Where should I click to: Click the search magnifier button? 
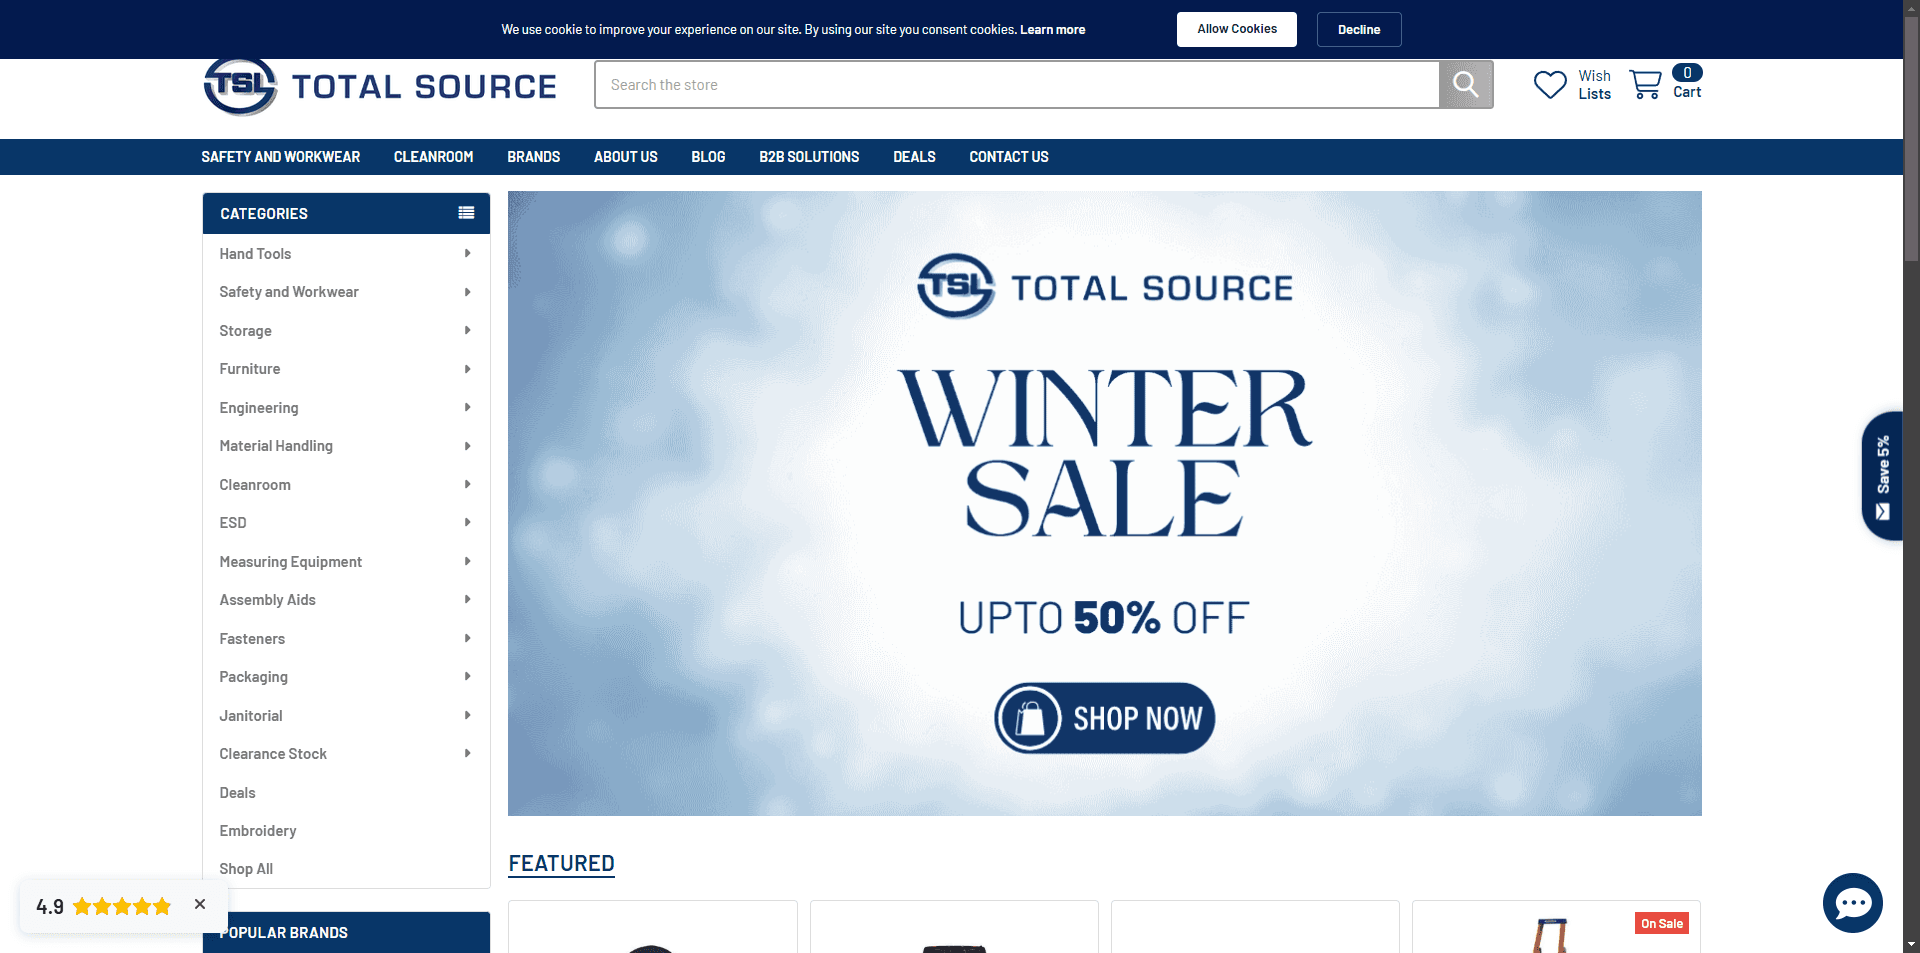1465,85
